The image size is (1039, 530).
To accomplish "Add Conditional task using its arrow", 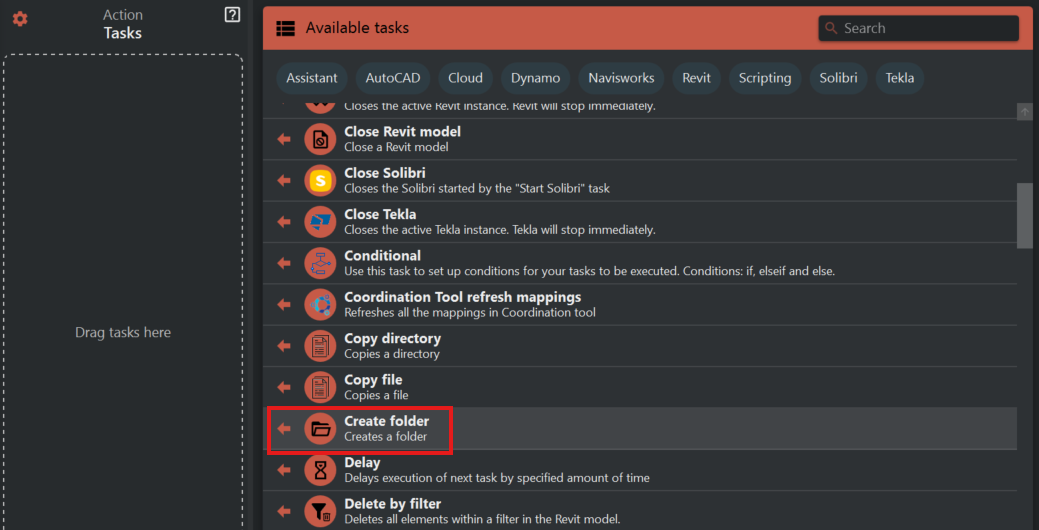I will click(284, 263).
